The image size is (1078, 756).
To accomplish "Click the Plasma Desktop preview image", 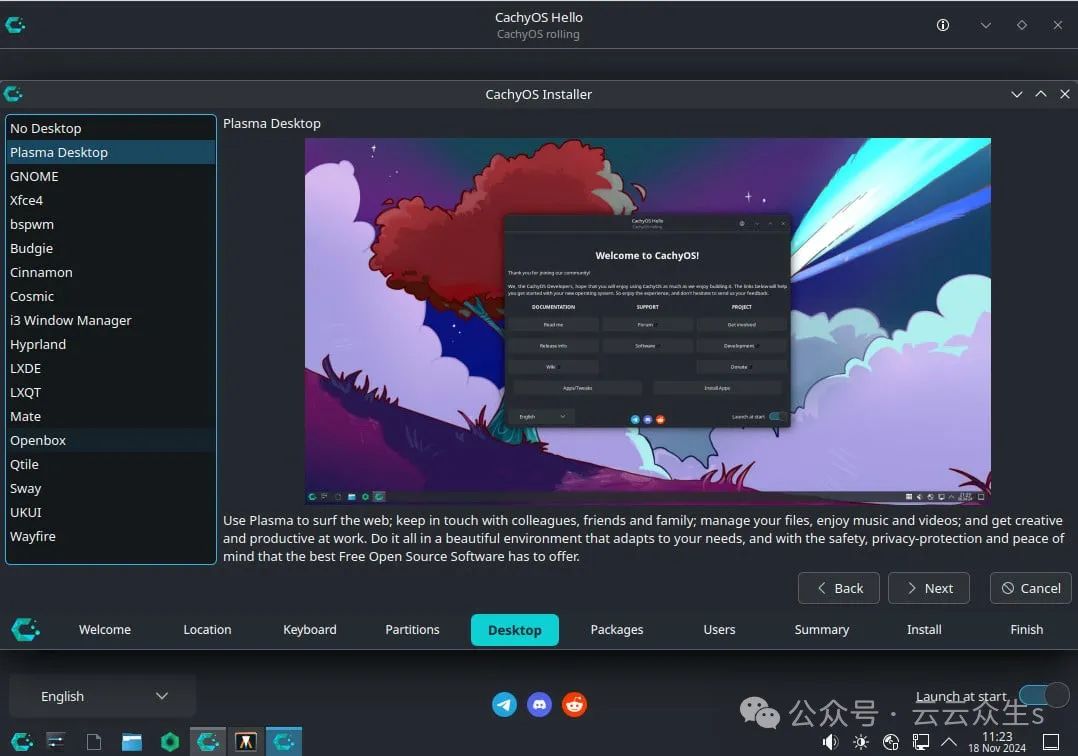I will pos(648,321).
